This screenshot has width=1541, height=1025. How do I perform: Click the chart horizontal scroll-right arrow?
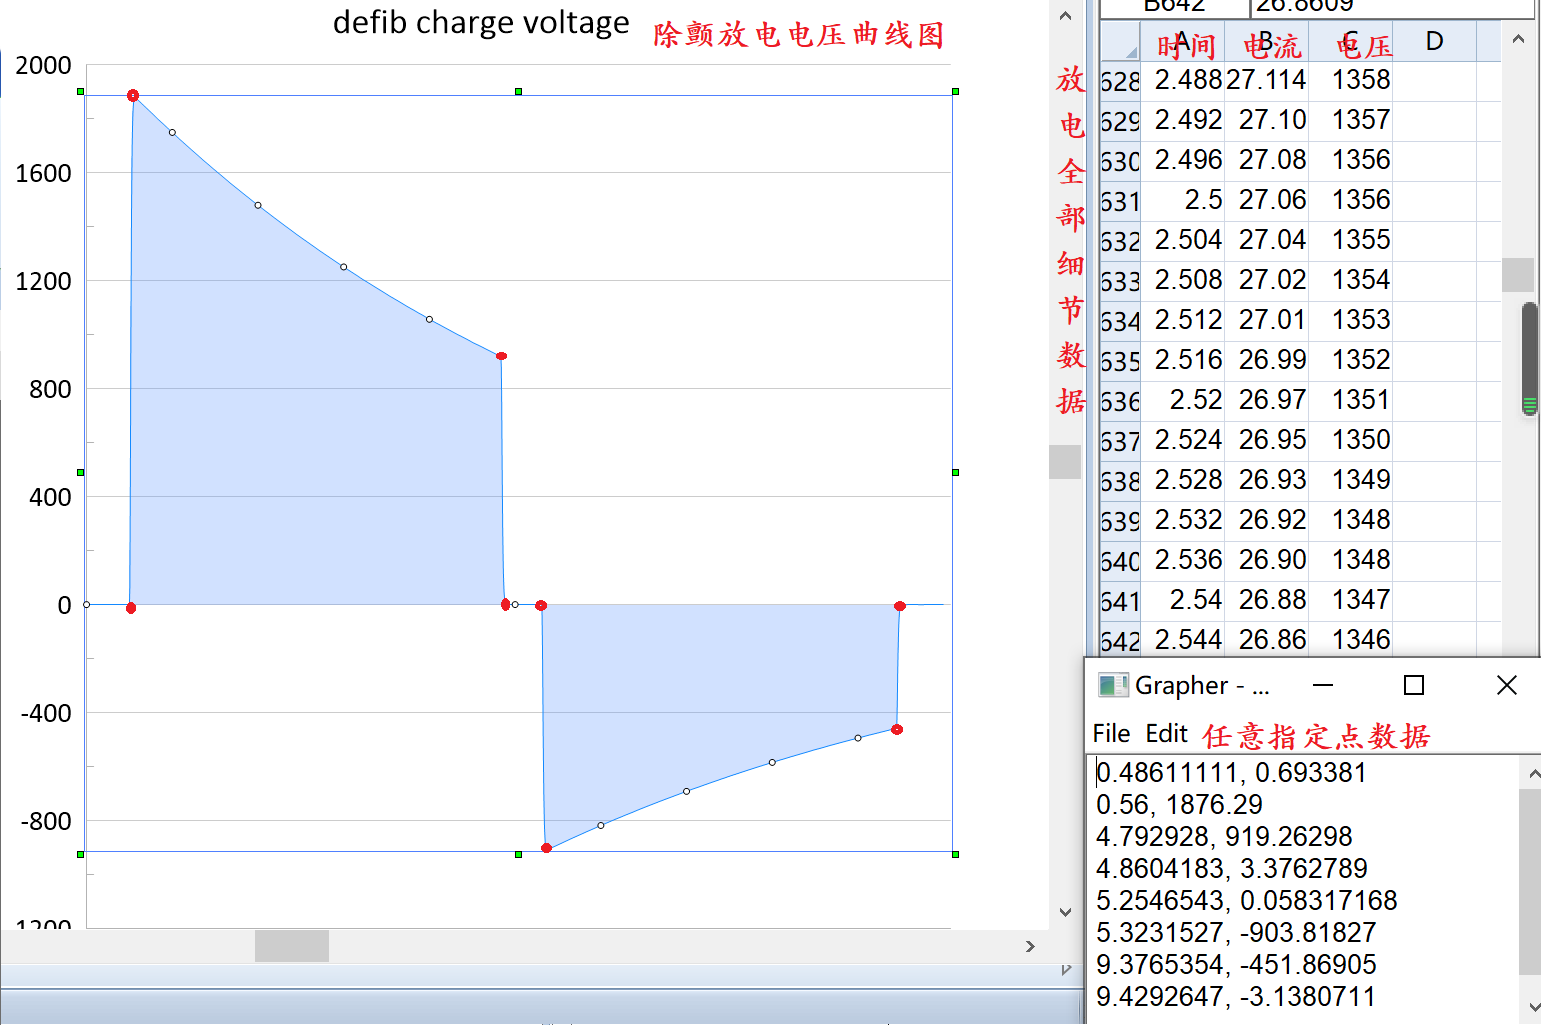(x=1030, y=946)
